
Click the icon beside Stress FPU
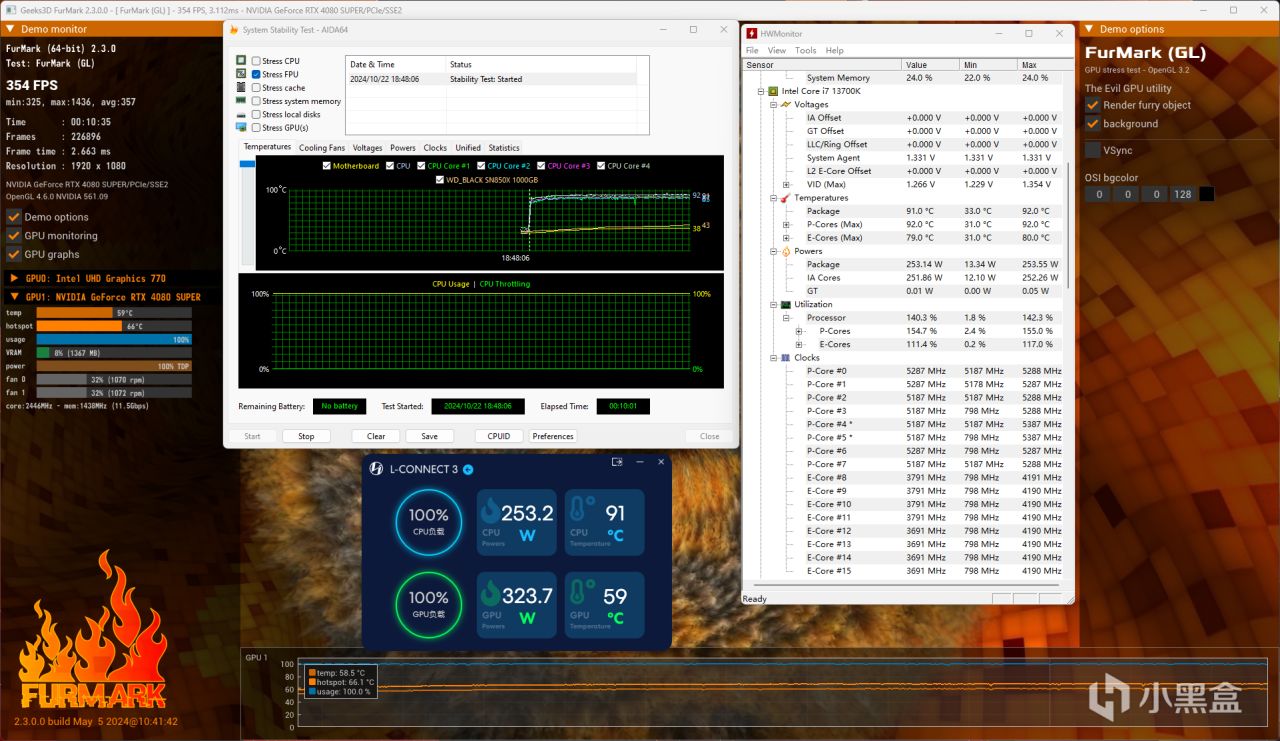click(x=242, y=74)
